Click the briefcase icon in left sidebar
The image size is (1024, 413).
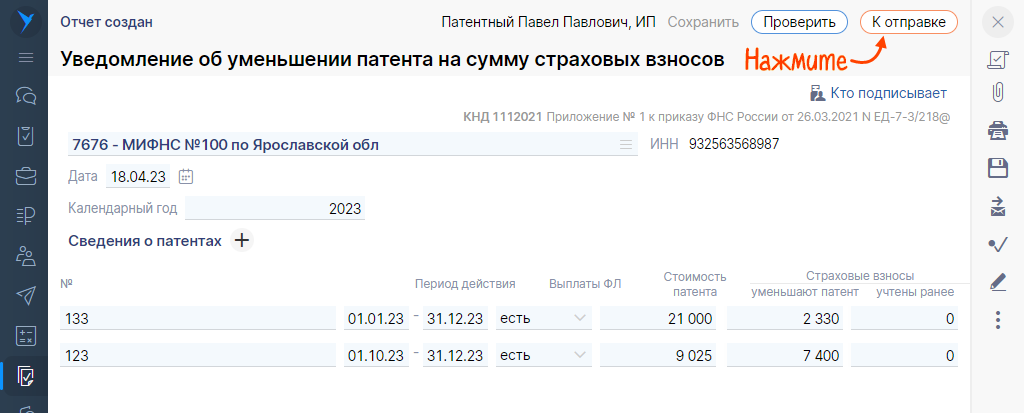[x=26, y=176]
